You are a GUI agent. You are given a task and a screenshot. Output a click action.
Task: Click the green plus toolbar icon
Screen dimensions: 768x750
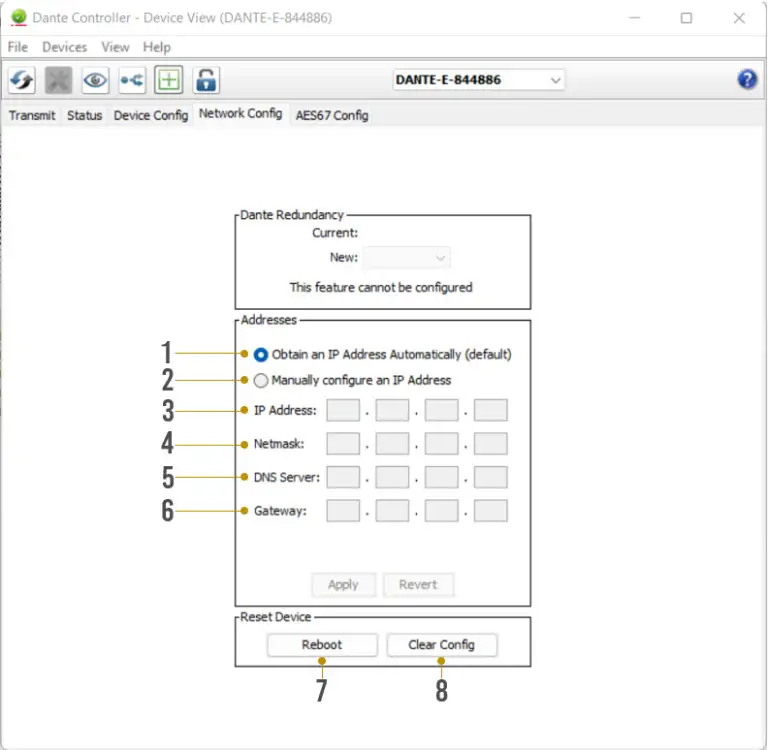(168, 80)
